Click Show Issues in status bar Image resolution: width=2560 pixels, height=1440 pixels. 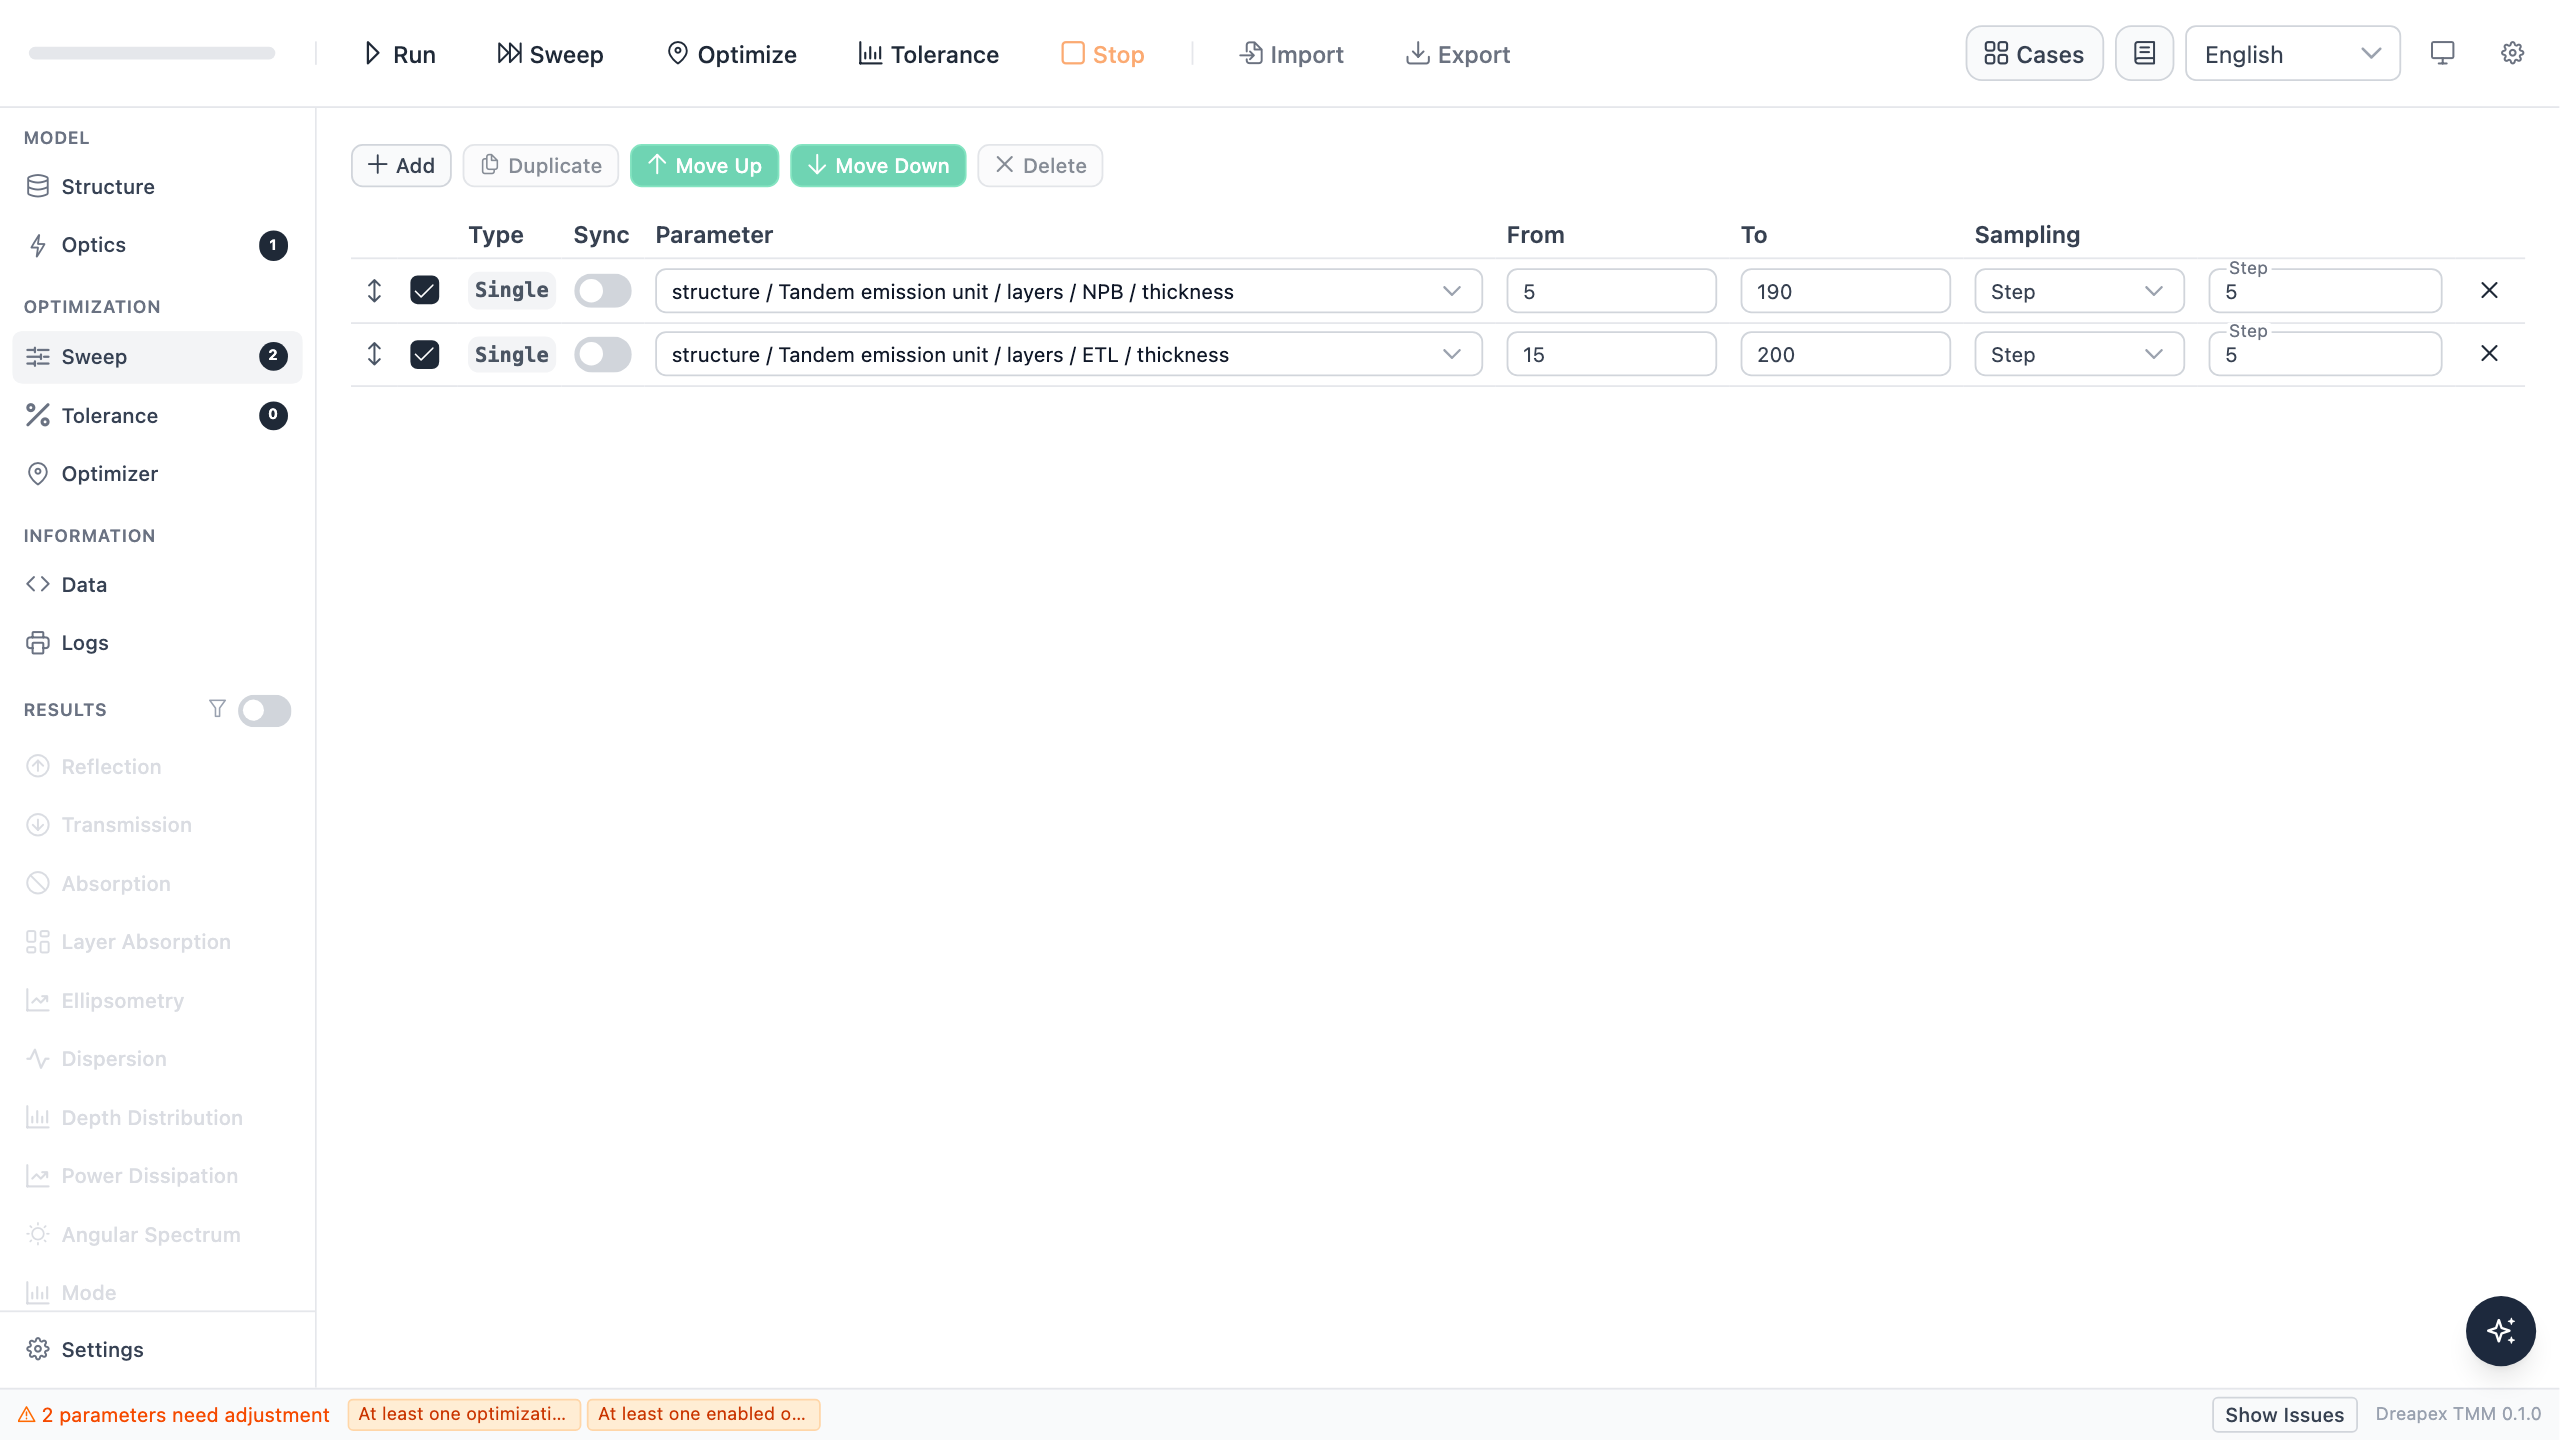[x=2284, y=1414]
